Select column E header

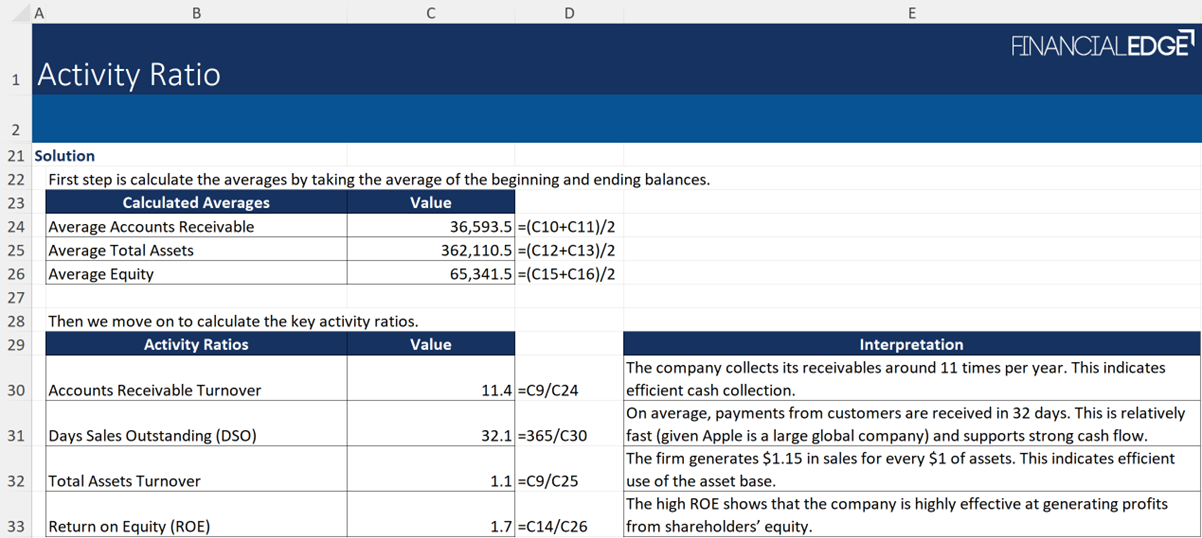point(911,13)
